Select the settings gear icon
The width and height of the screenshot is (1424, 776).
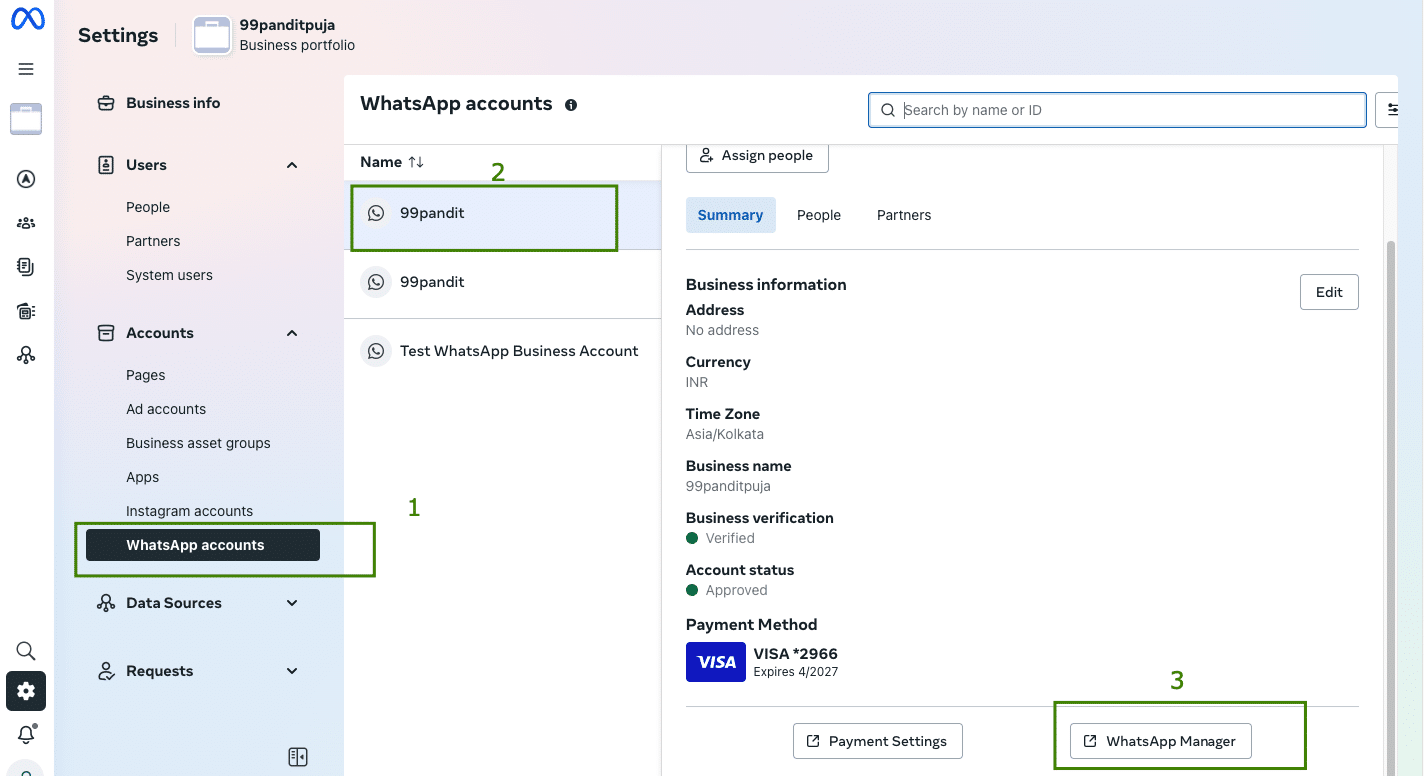click(26, 691)
